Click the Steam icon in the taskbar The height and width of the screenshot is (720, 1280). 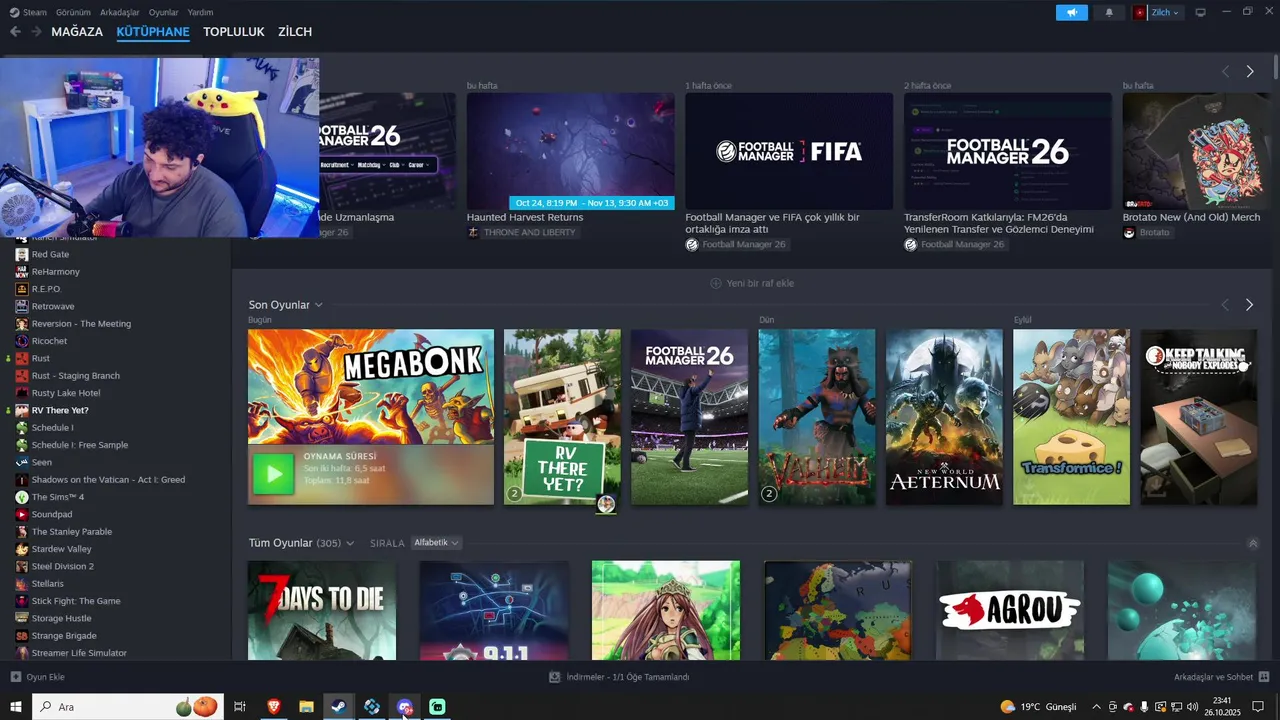[x=338, y=707]
